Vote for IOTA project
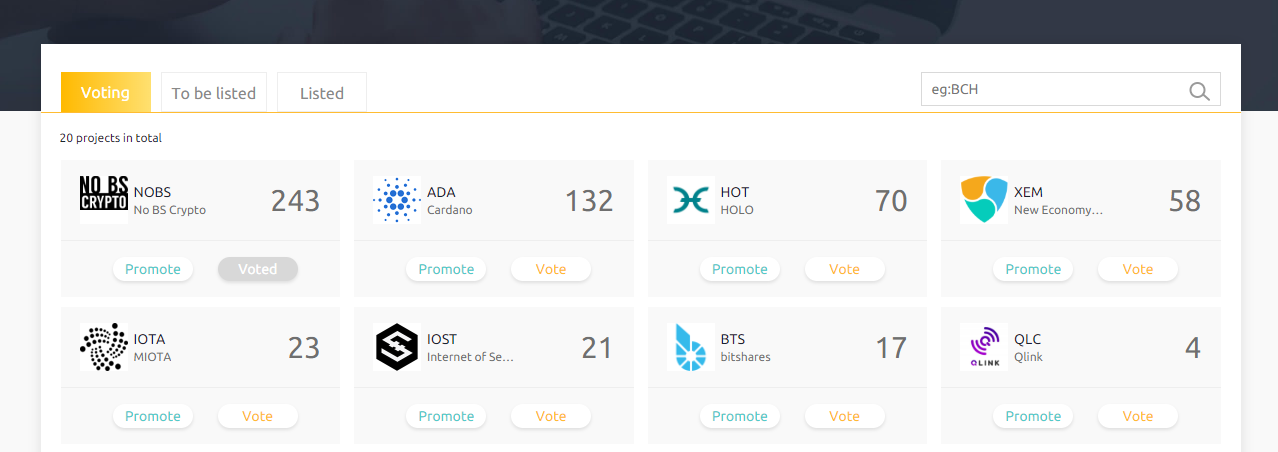This screenshot has width=1278, height=452. coord(257,416)
